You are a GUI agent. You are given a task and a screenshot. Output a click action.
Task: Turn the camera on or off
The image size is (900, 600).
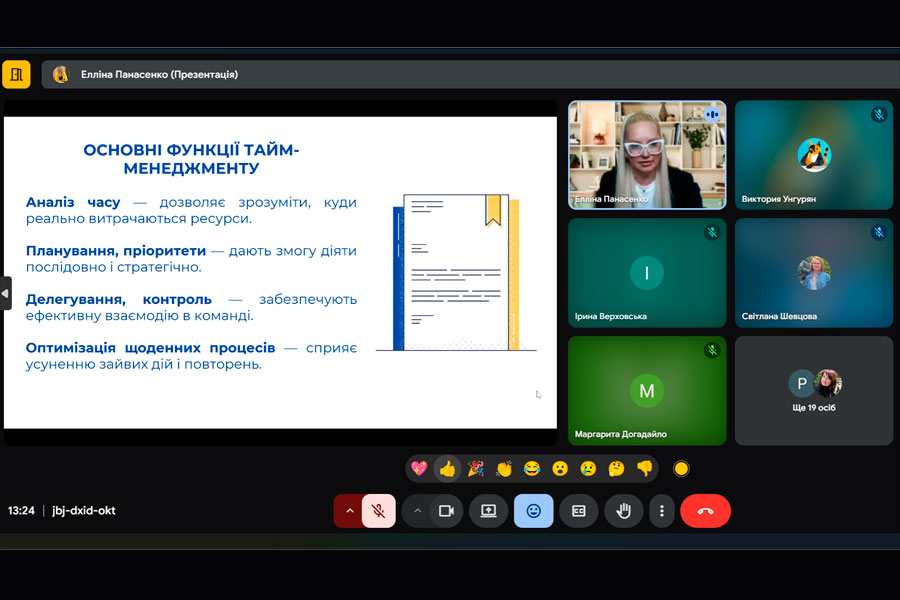coord(446,510)
